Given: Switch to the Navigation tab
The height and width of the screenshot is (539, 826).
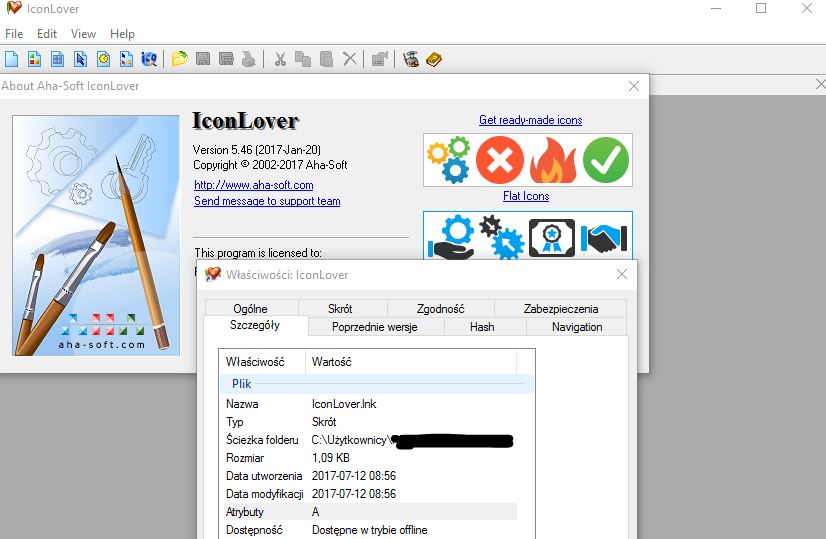Looking at the screenshot, I should pos(577,327).
